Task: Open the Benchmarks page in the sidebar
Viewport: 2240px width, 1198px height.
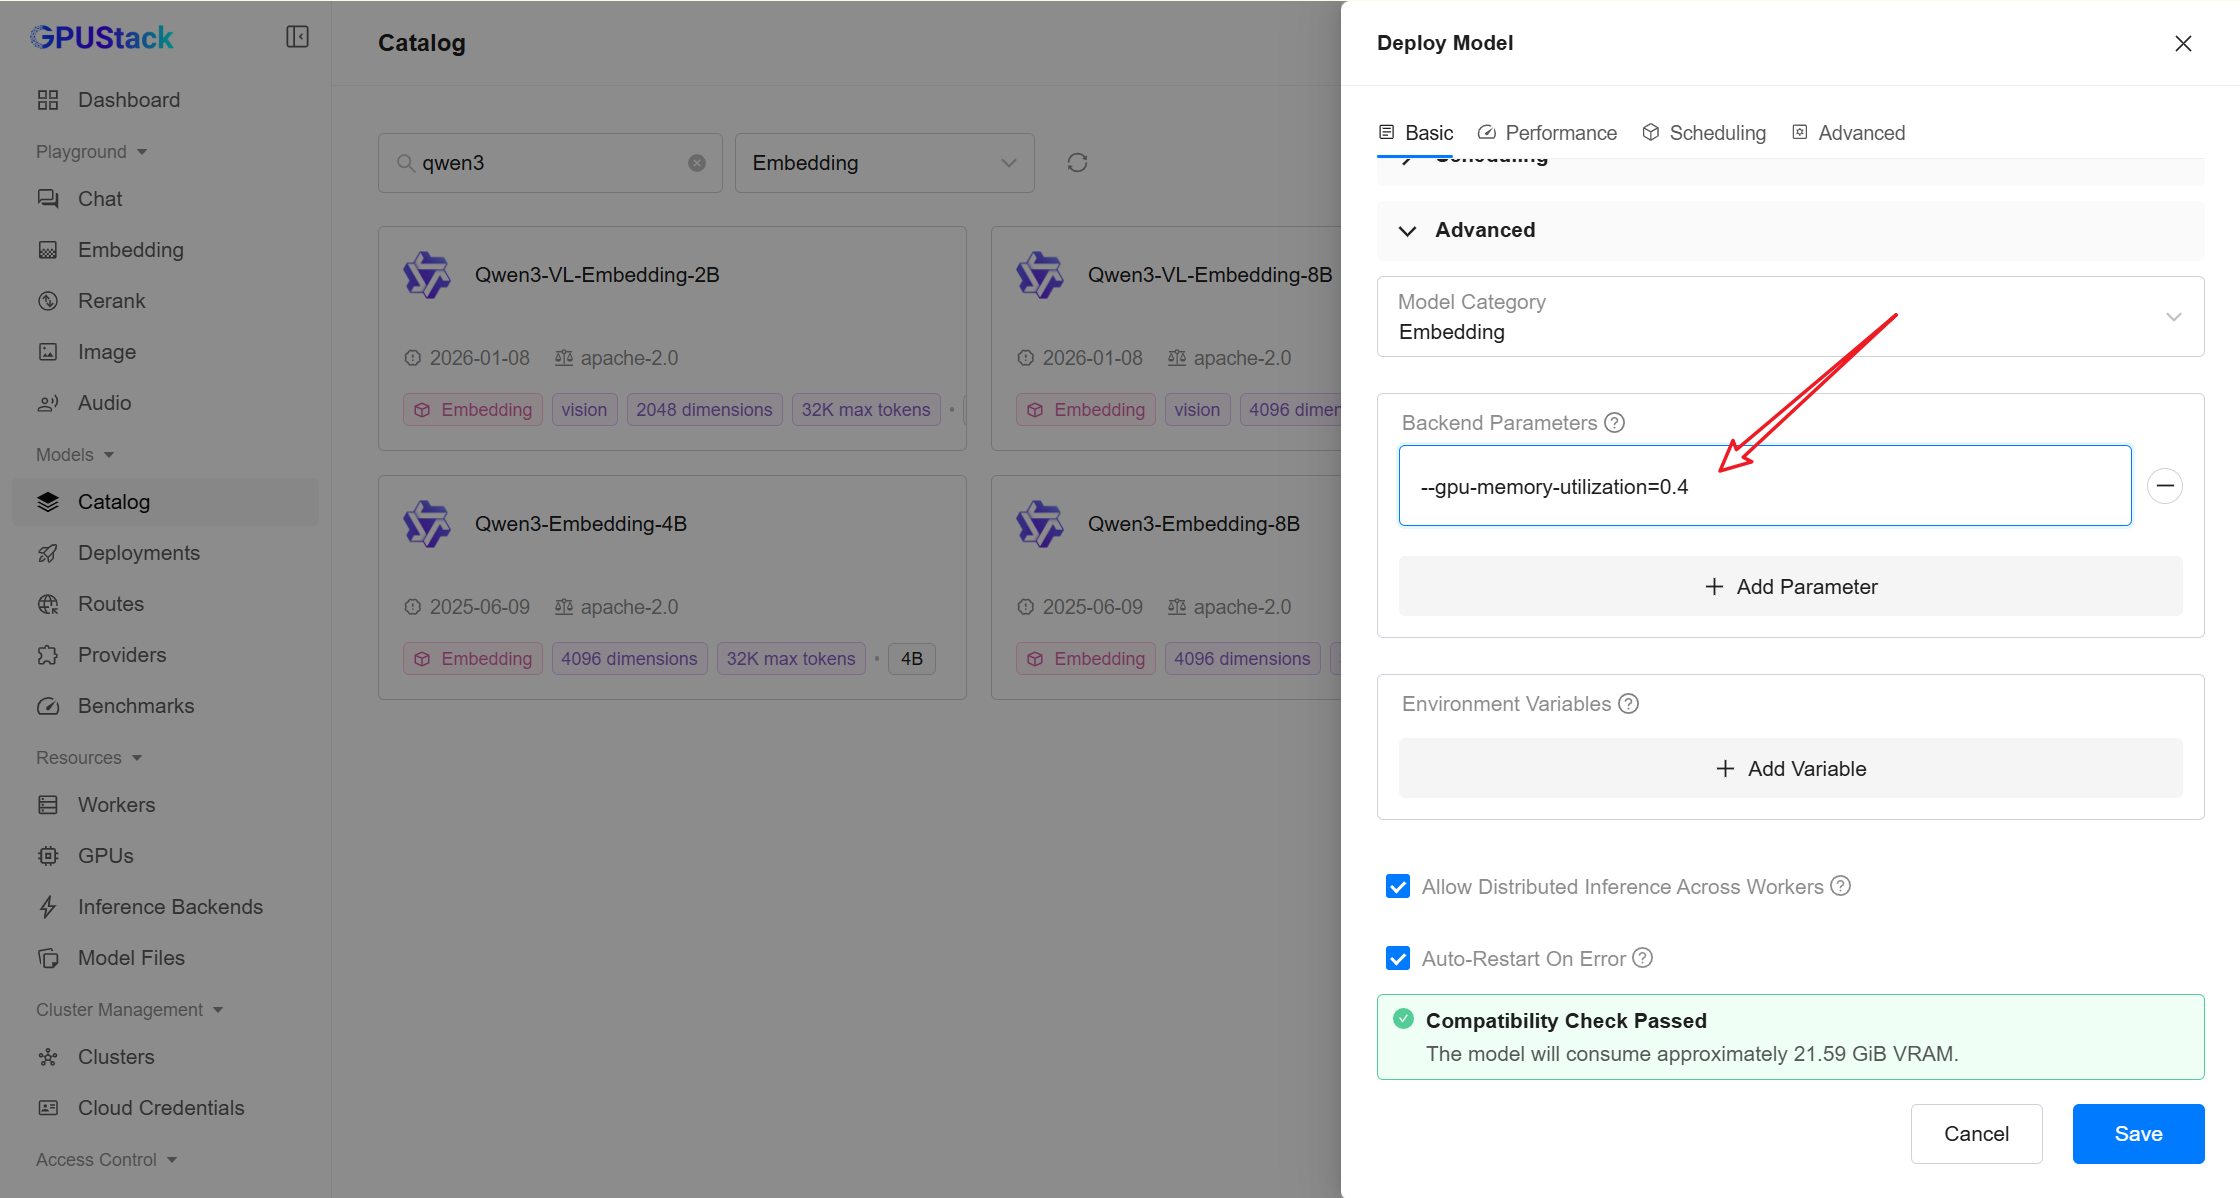Action: click(136, 706)
